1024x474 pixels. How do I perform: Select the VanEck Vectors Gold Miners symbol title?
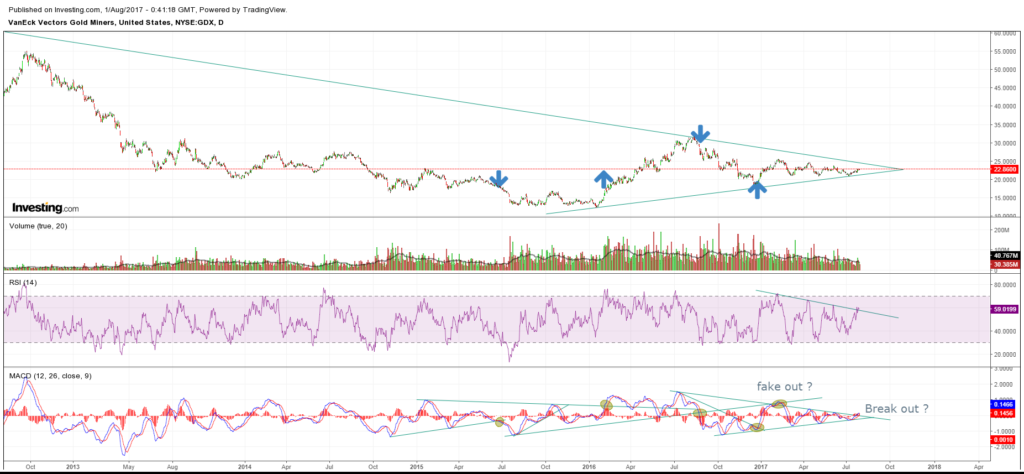click(117, 22)
